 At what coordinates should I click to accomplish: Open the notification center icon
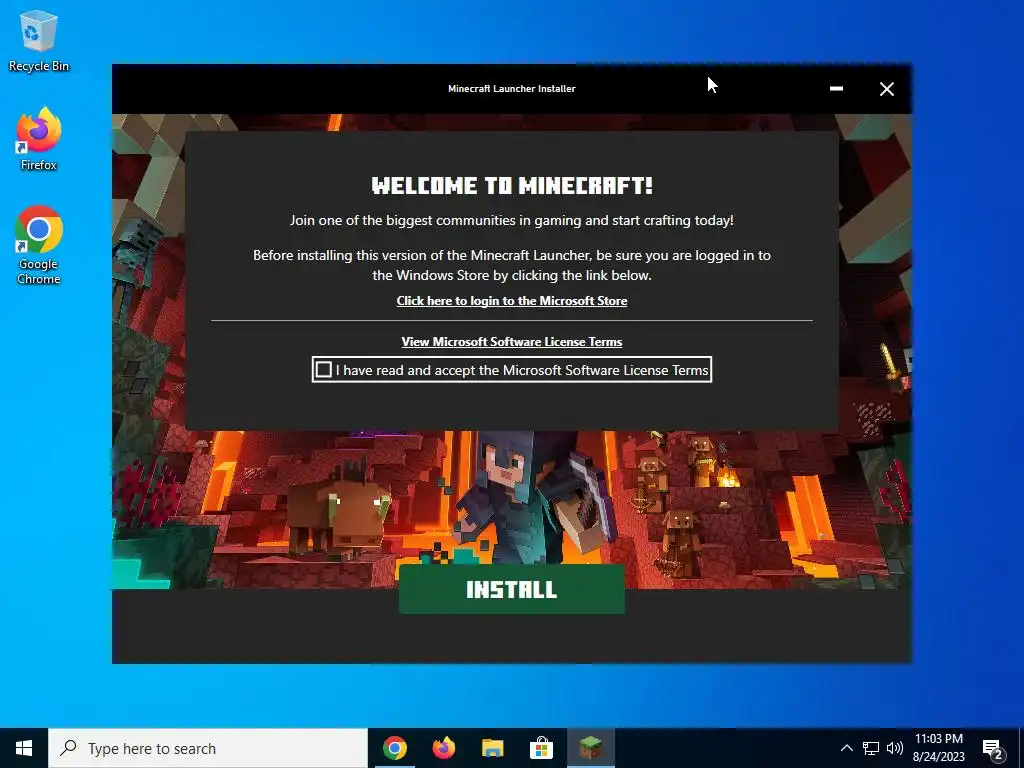tap(992, 749)
